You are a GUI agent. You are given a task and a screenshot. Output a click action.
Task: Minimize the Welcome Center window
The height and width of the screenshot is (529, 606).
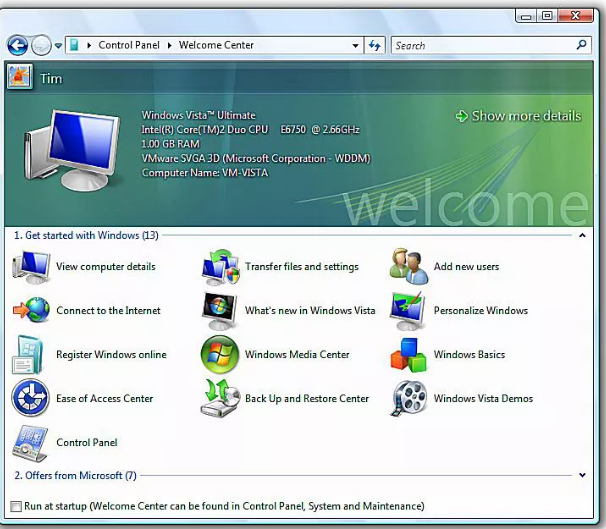click(526, 16)
